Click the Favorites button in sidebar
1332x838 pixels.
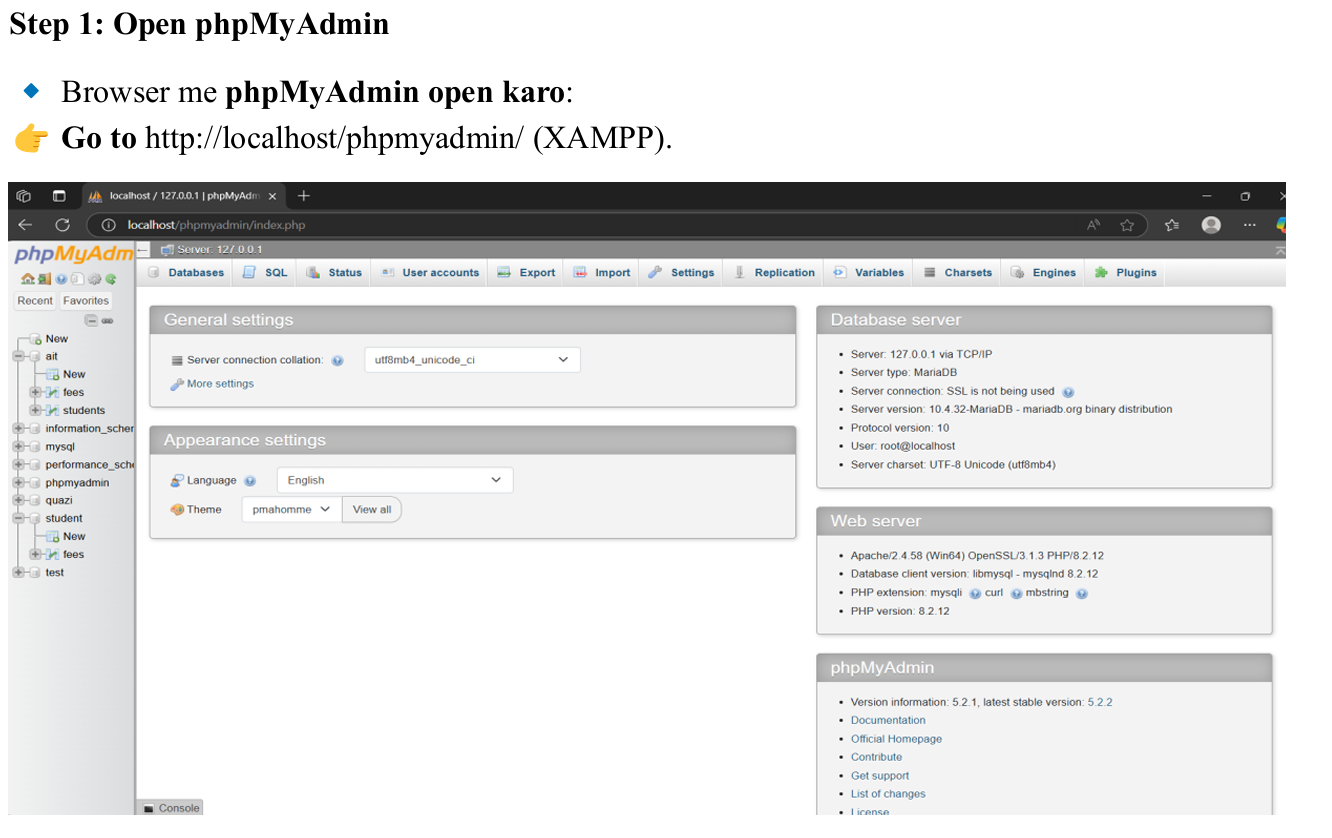coord(86,301)
